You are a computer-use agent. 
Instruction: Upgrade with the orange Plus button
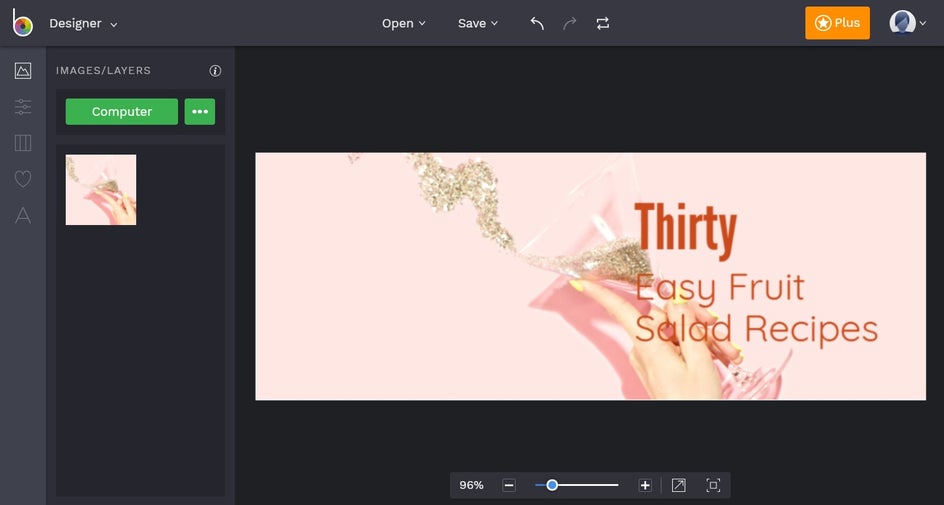[x=837, y=23]
